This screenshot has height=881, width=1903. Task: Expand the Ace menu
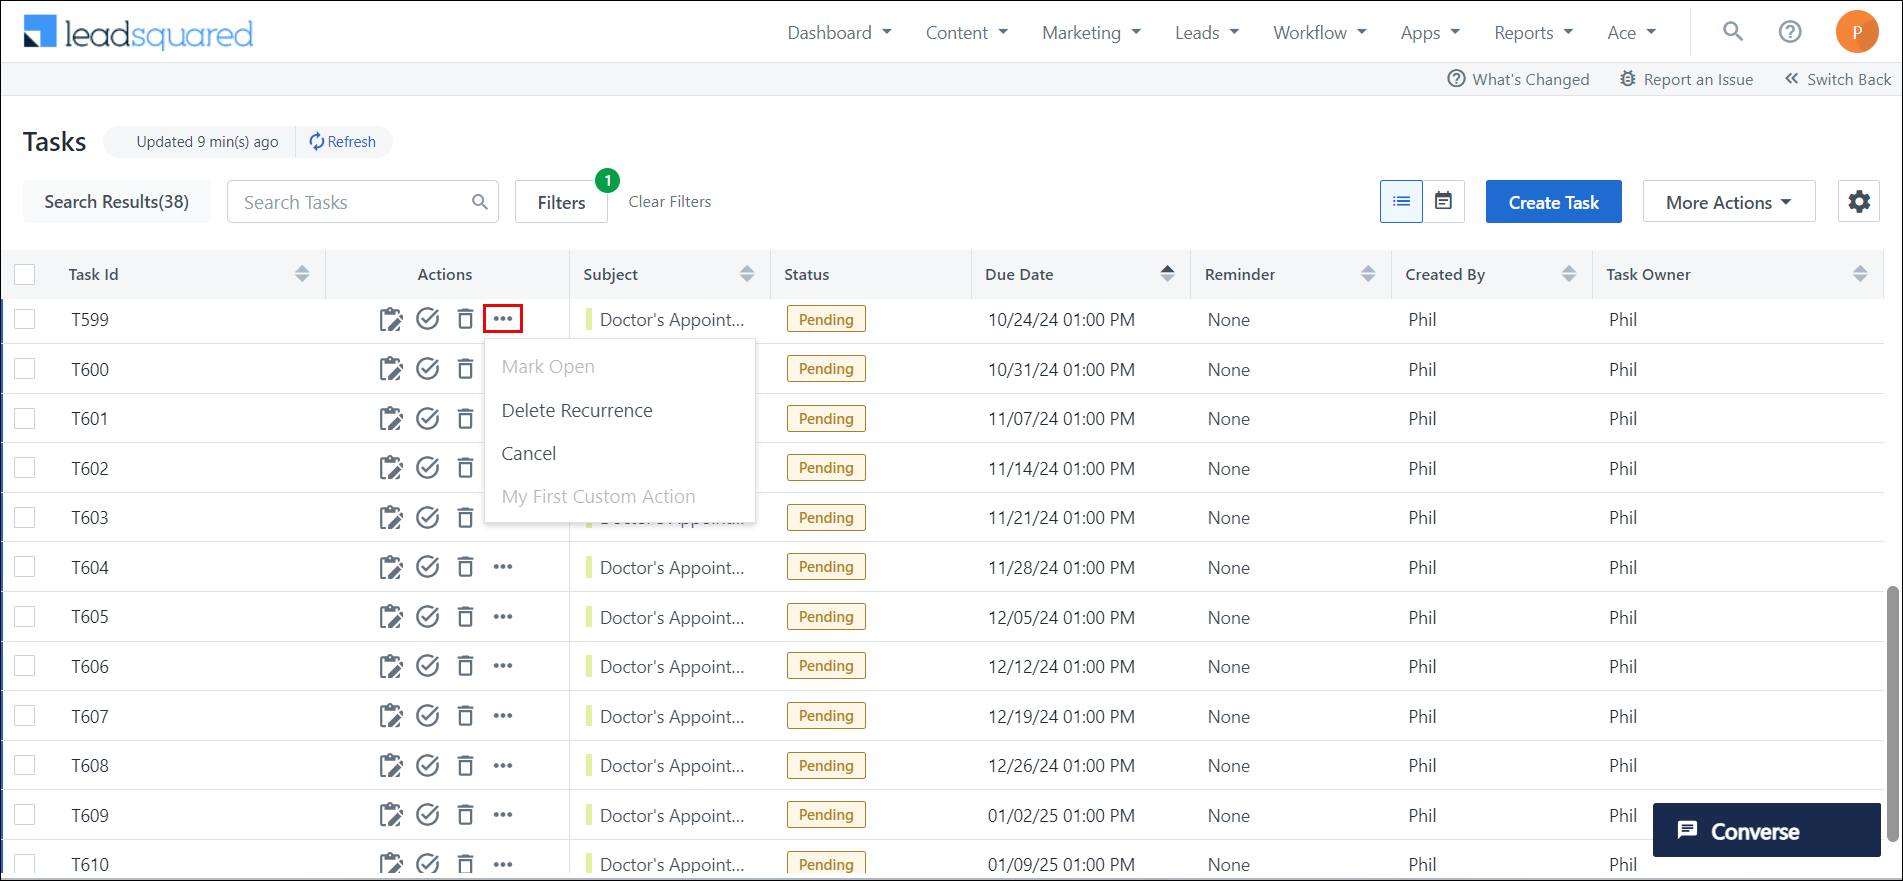click(1632, 33)
